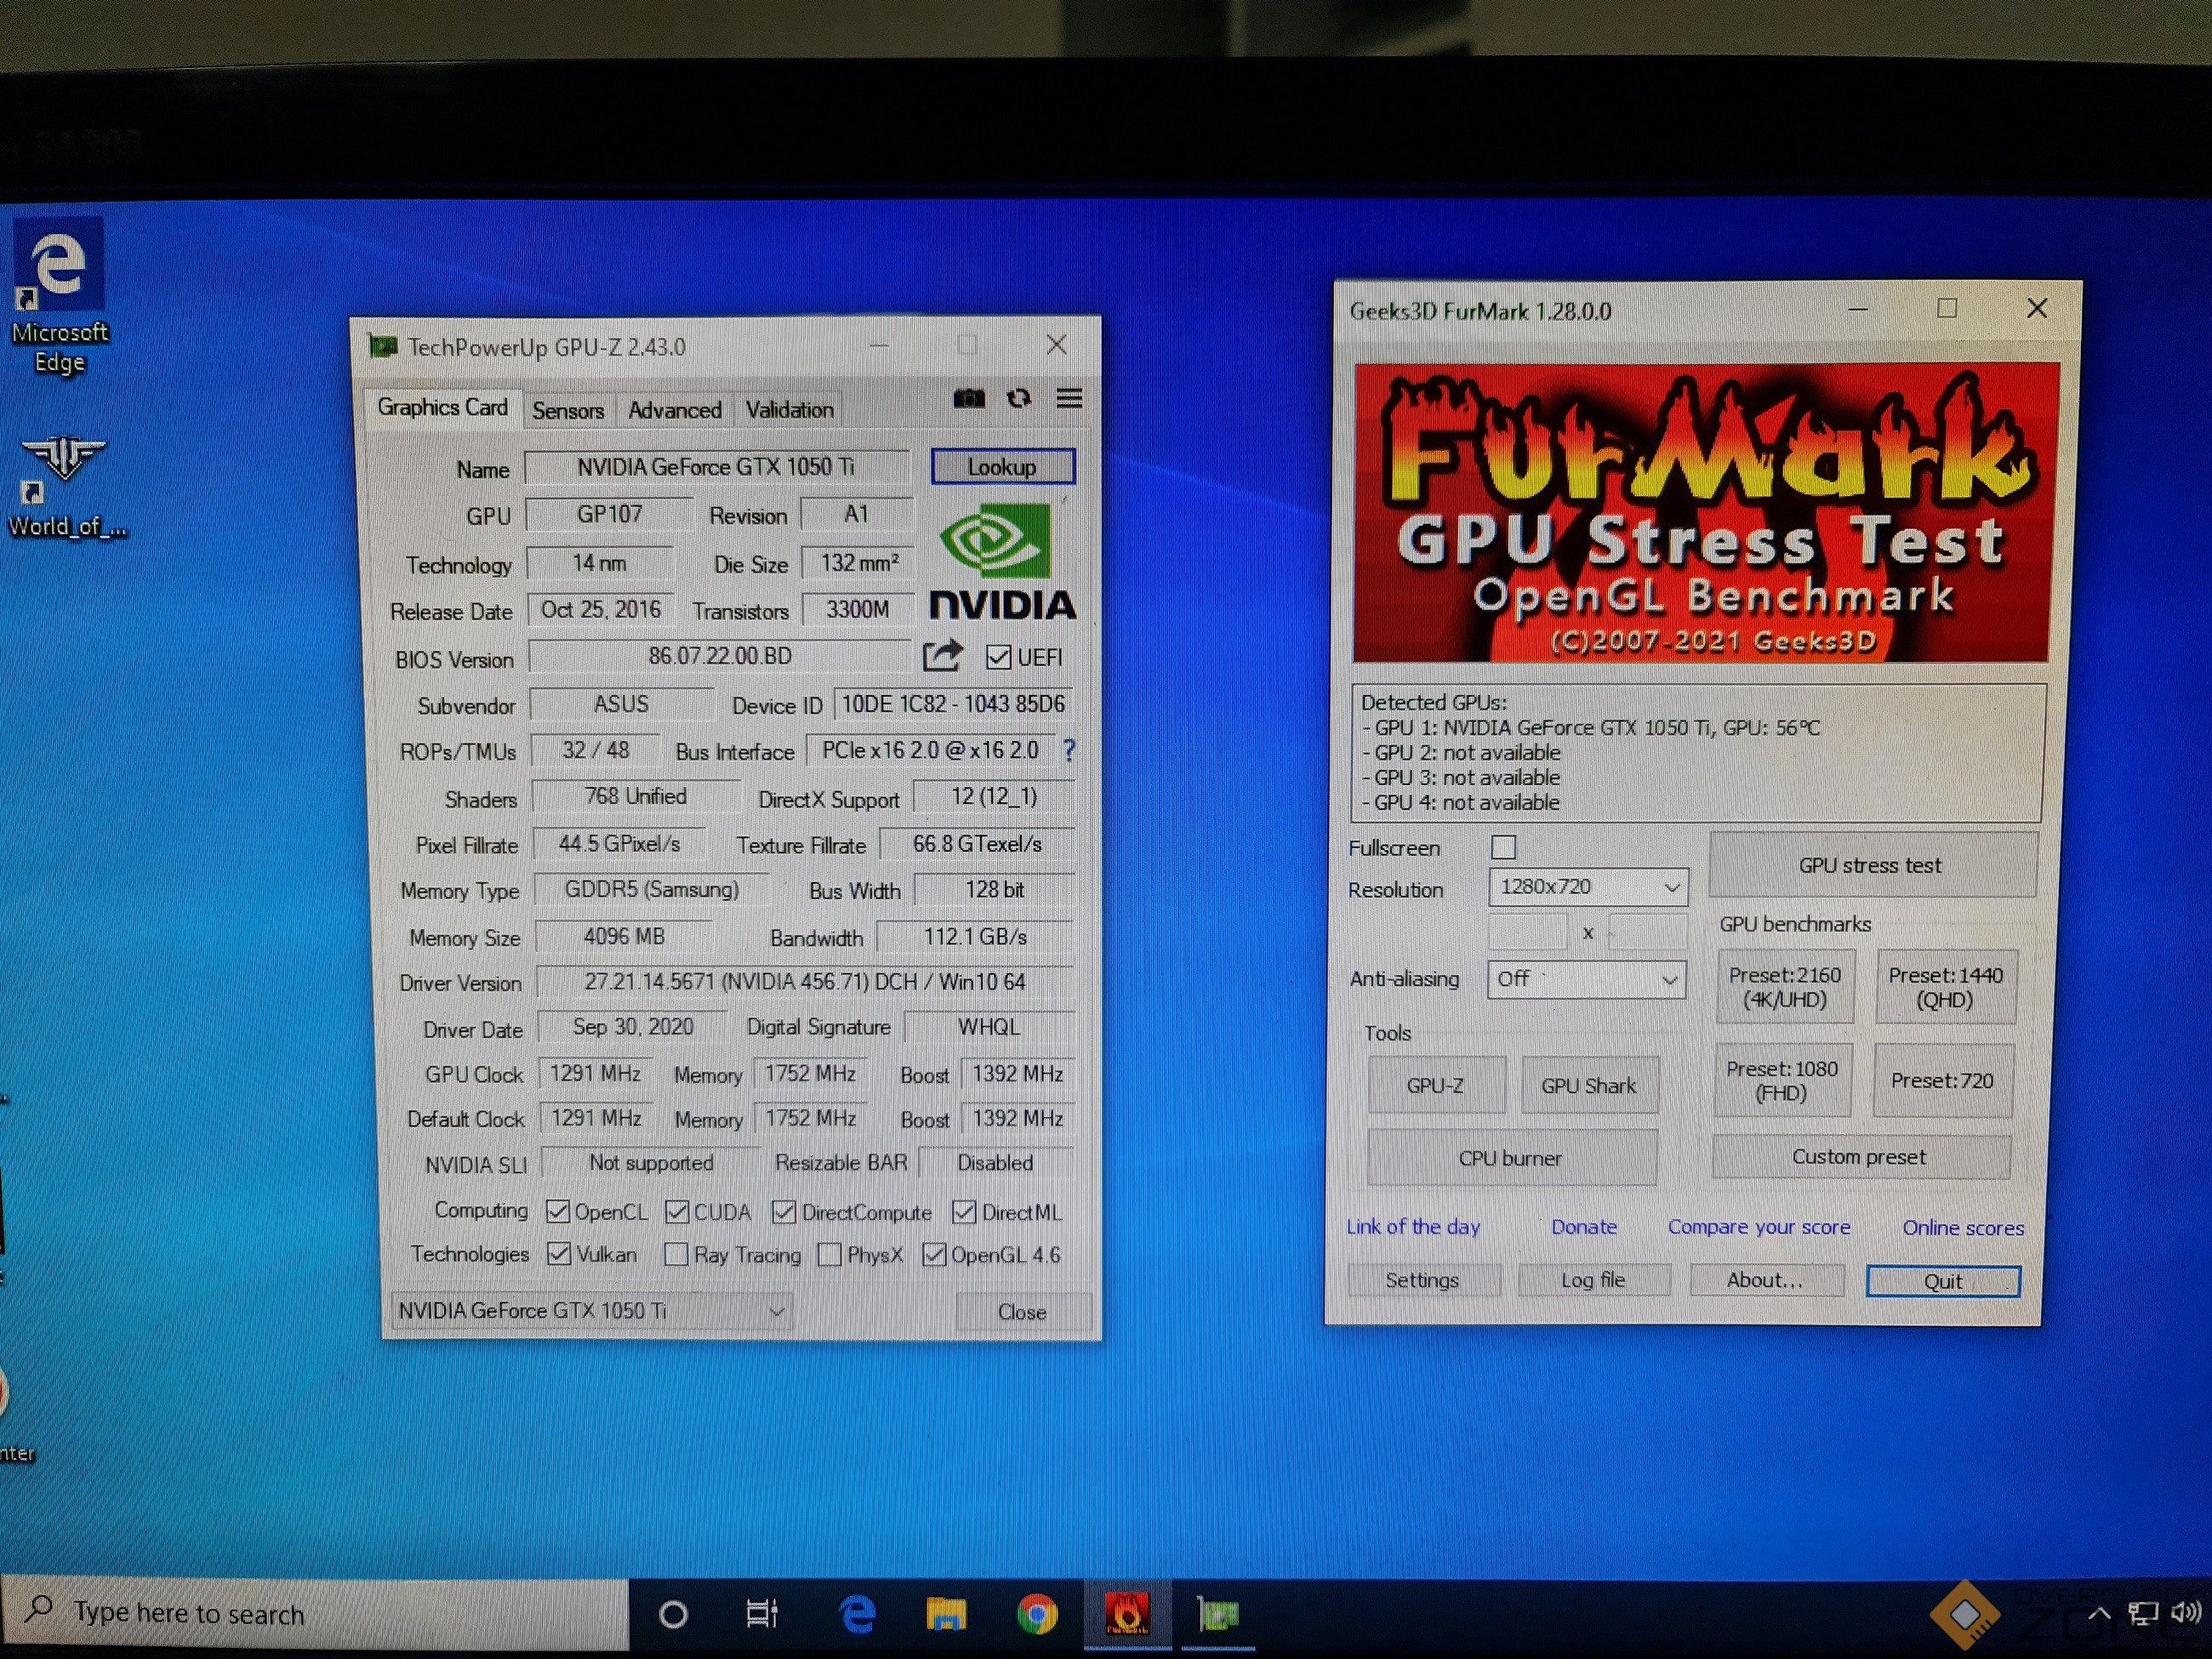Click the network tray icon
The width and height of the screenshot is (2212, 1659).
(x=2142, y=1613)
